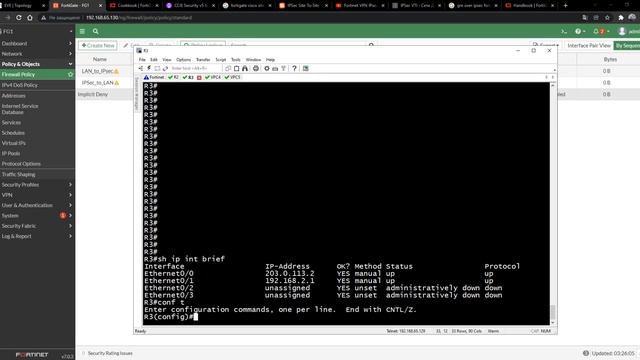Click the quick connect lightning icon

pyautogui.click(x=149, y=68)
